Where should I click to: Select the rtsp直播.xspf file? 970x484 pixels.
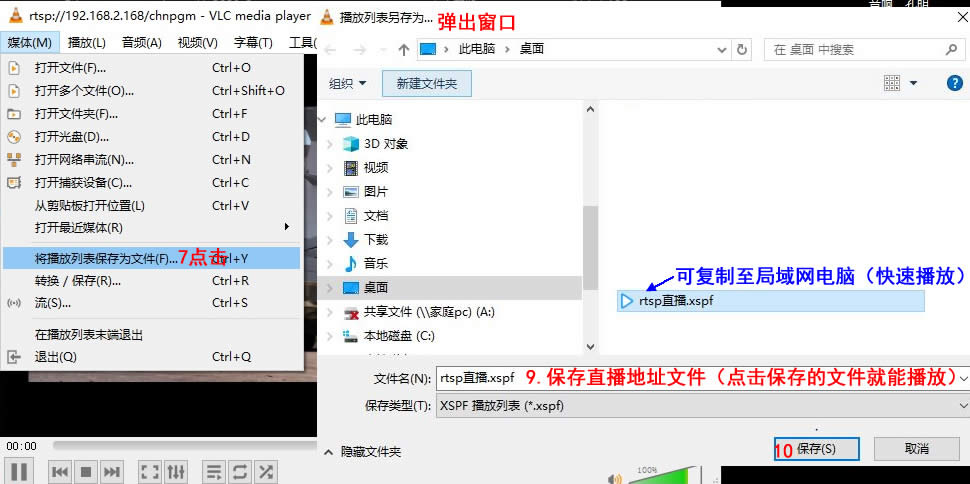click(771, 301)
